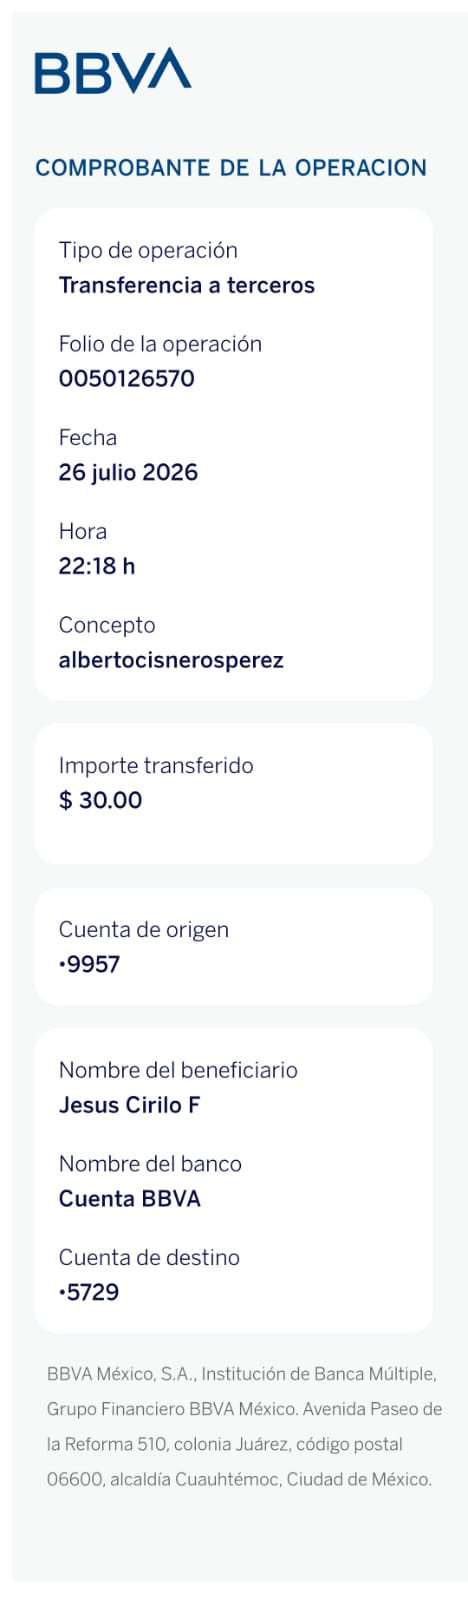
Task: Select folio number 0050126570
Action: coord(127,379)
